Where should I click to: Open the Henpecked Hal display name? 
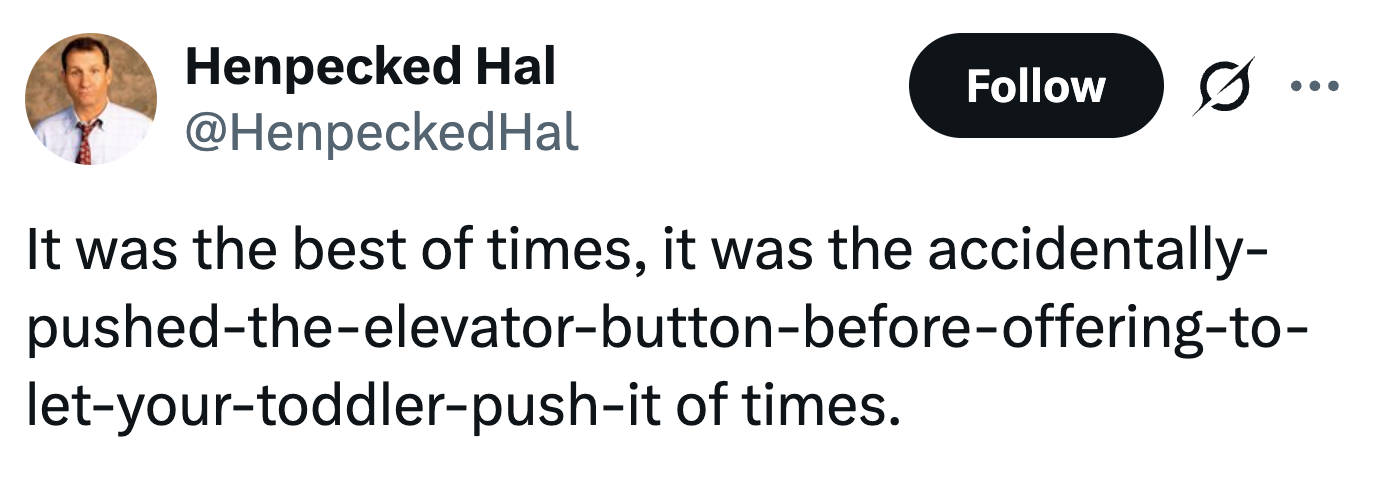coord(370,68)
